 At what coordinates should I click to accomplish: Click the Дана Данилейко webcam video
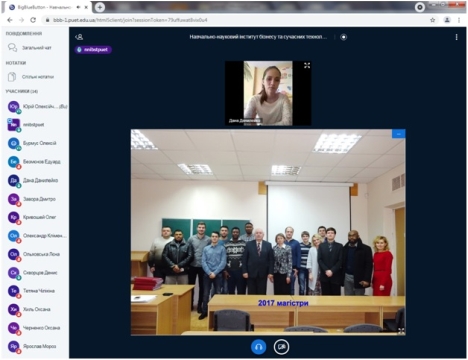click(x=268, y=93)
